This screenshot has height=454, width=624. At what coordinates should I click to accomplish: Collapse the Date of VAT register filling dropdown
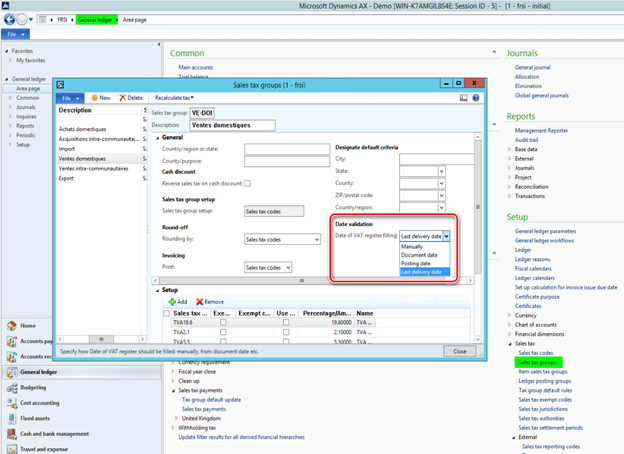(447, 236)
